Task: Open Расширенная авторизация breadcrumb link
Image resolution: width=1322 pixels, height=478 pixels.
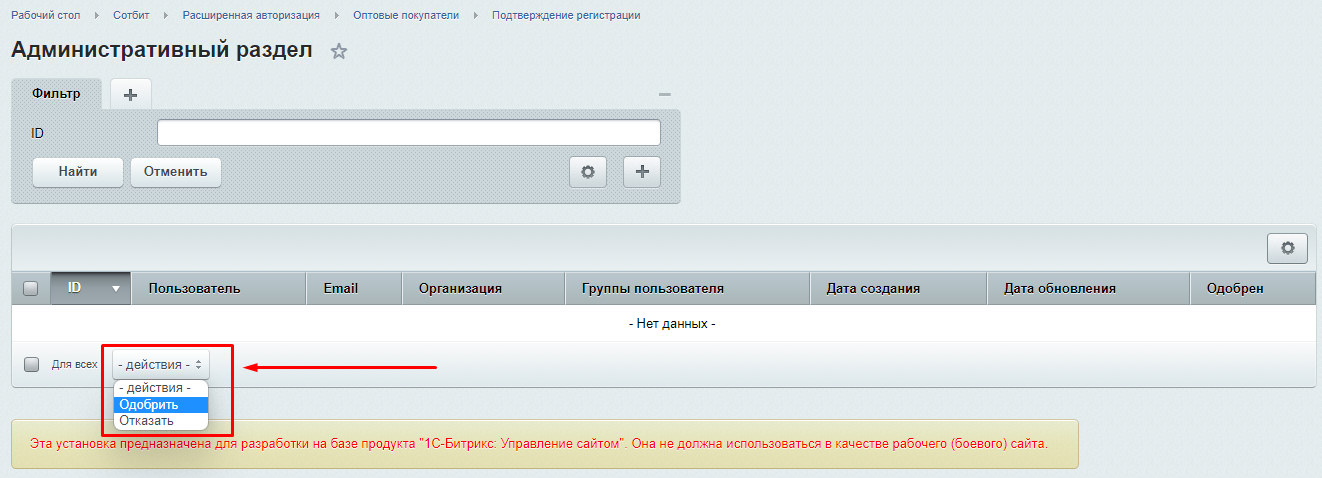Action: pyautogui.click(x=251, y=16)
